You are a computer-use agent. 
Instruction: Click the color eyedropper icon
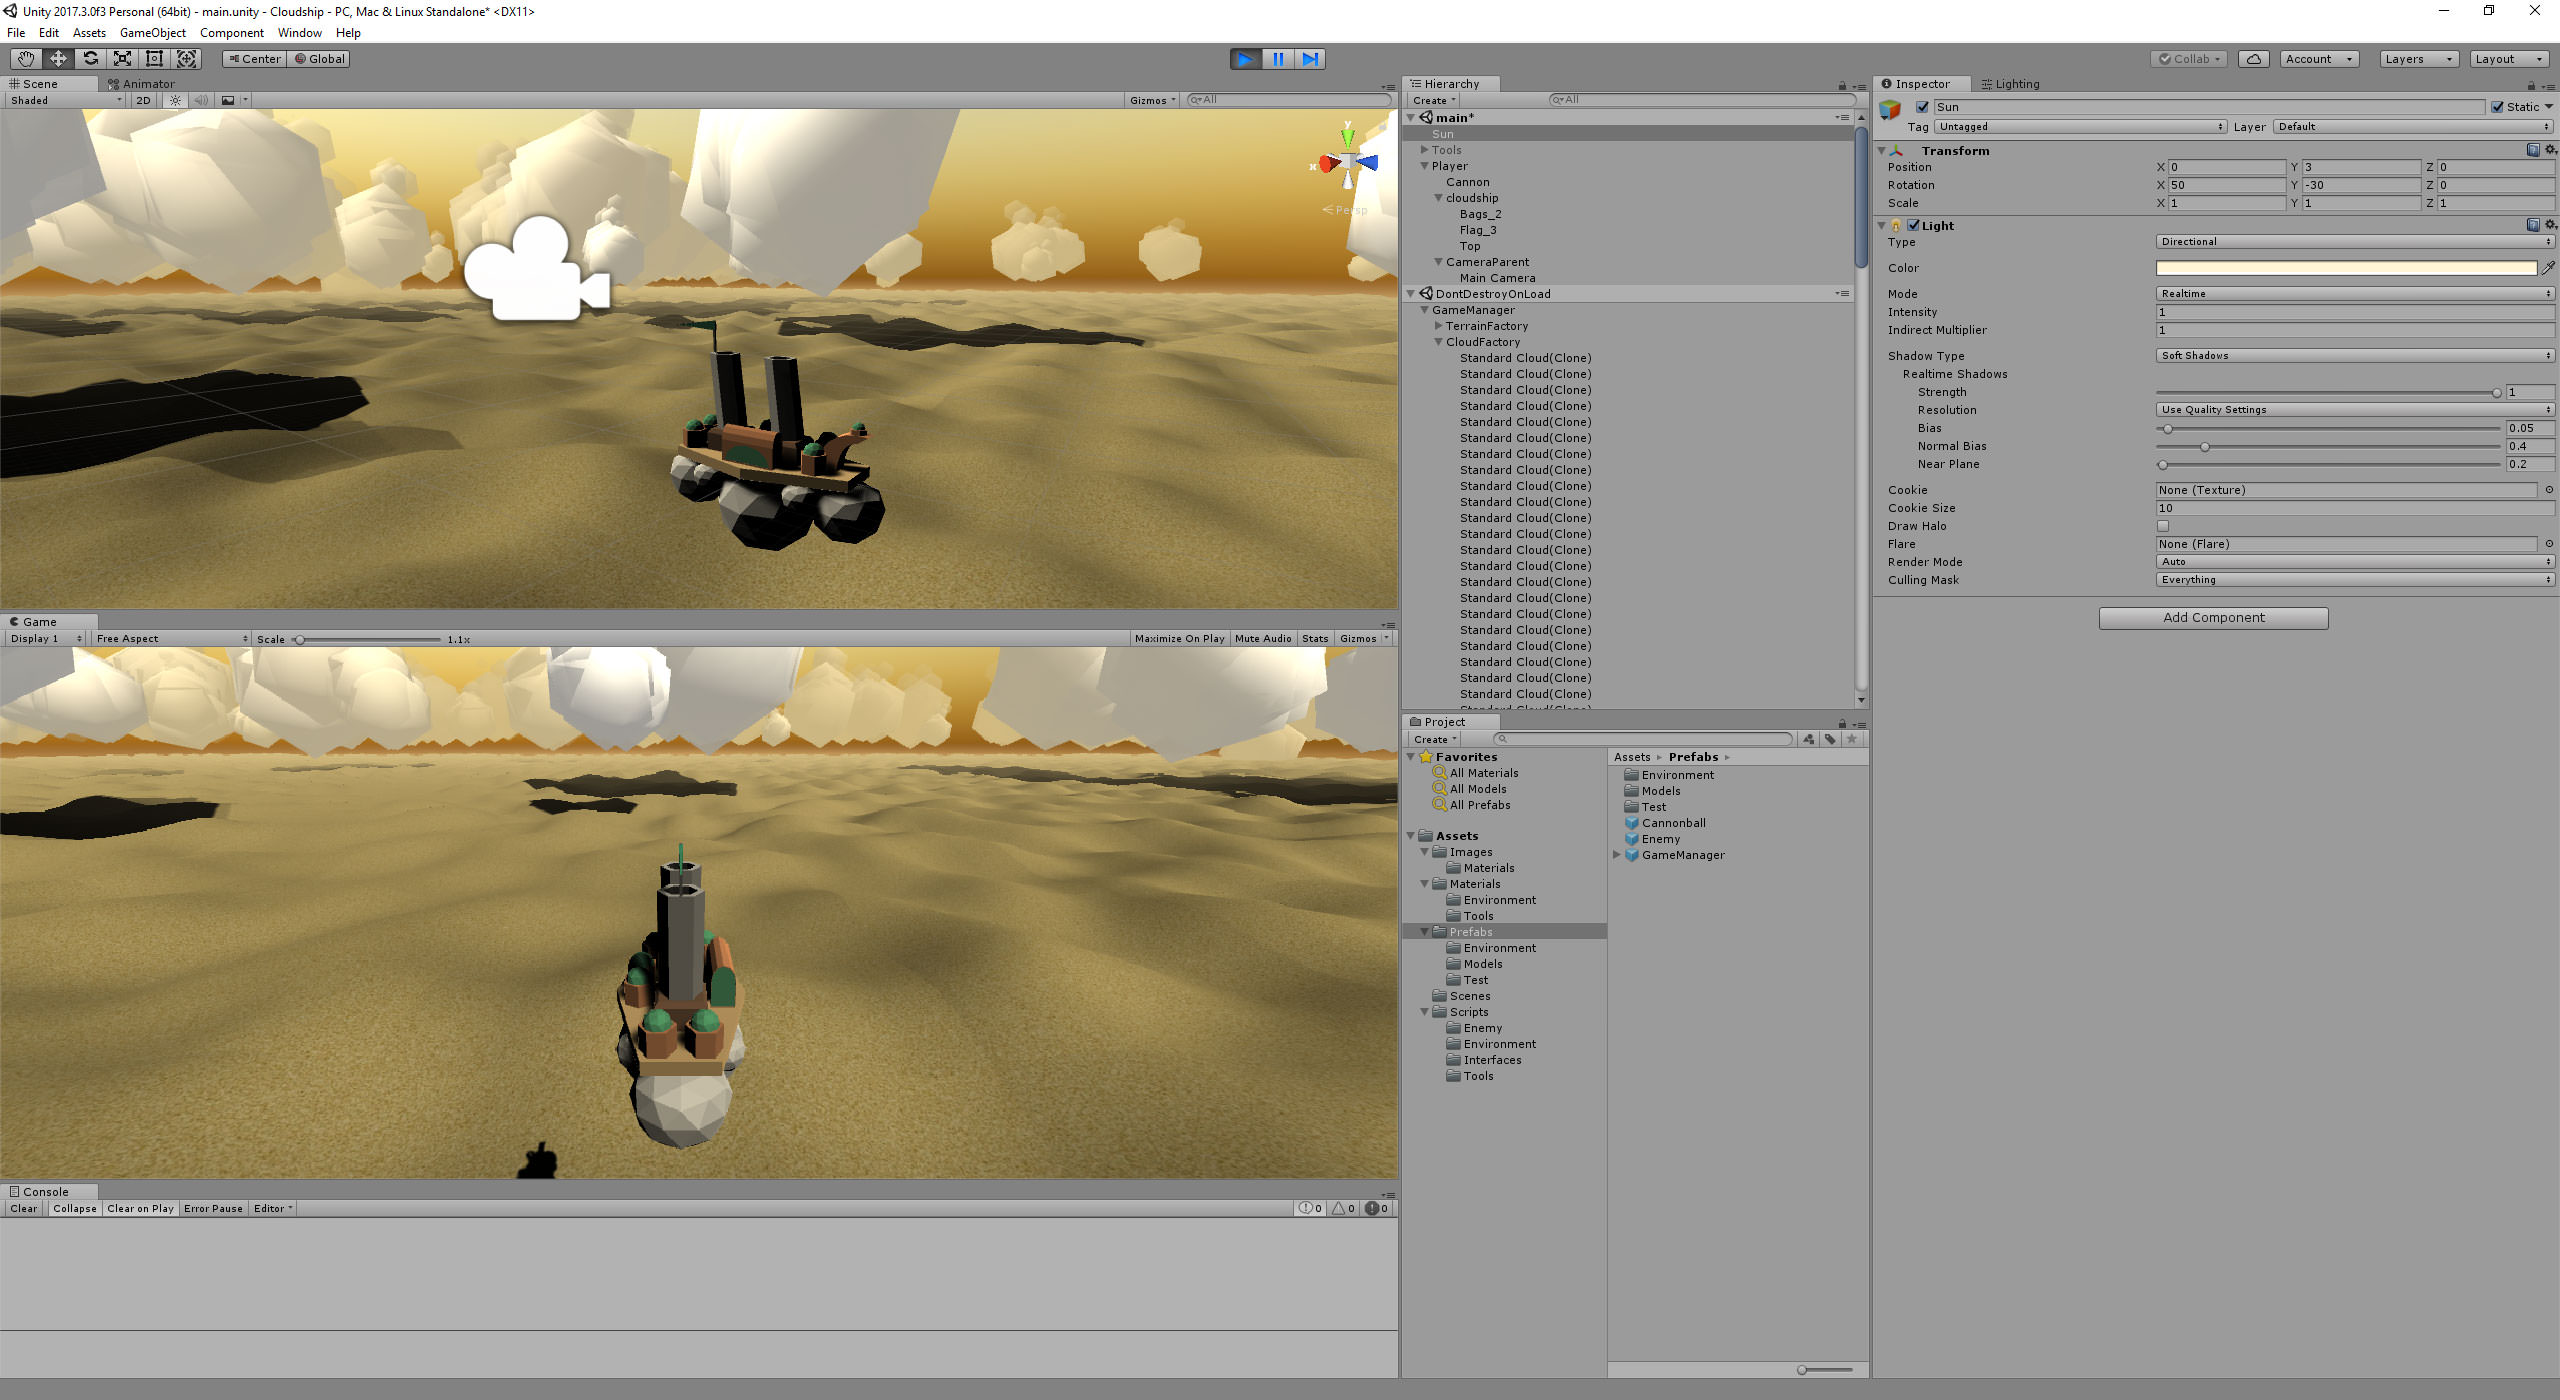2549,268
